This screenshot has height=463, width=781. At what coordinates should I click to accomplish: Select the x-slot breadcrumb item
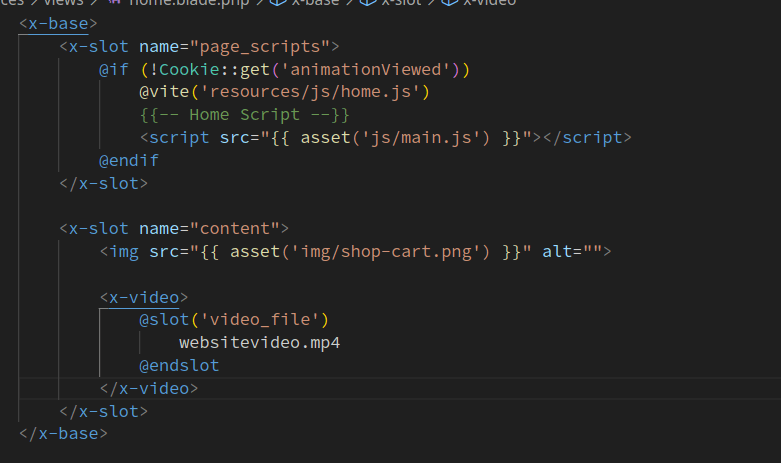[x=401, y=3]
